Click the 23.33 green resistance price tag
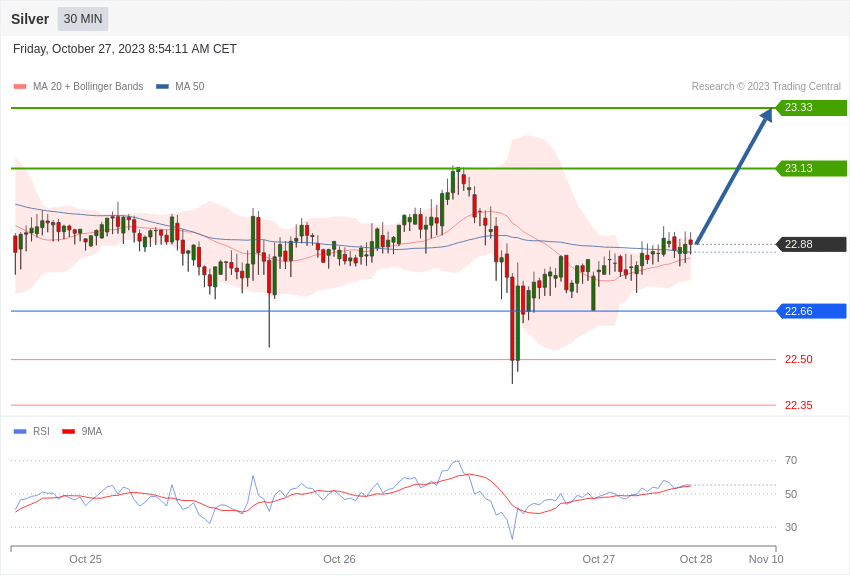Viewport: 850px width, 576px height. 812,107
